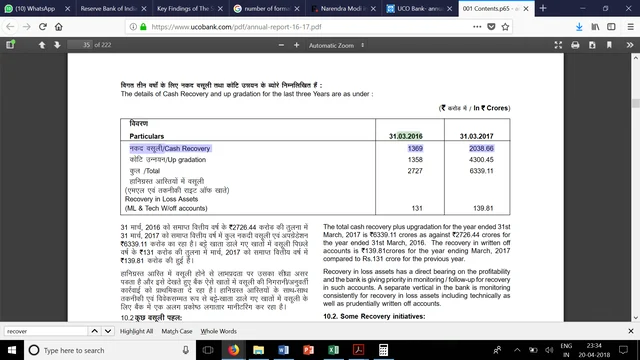This screenshot has width=640, height=360.
Task: Show hidden system tray icons chevron
Action: click(517, 350)
